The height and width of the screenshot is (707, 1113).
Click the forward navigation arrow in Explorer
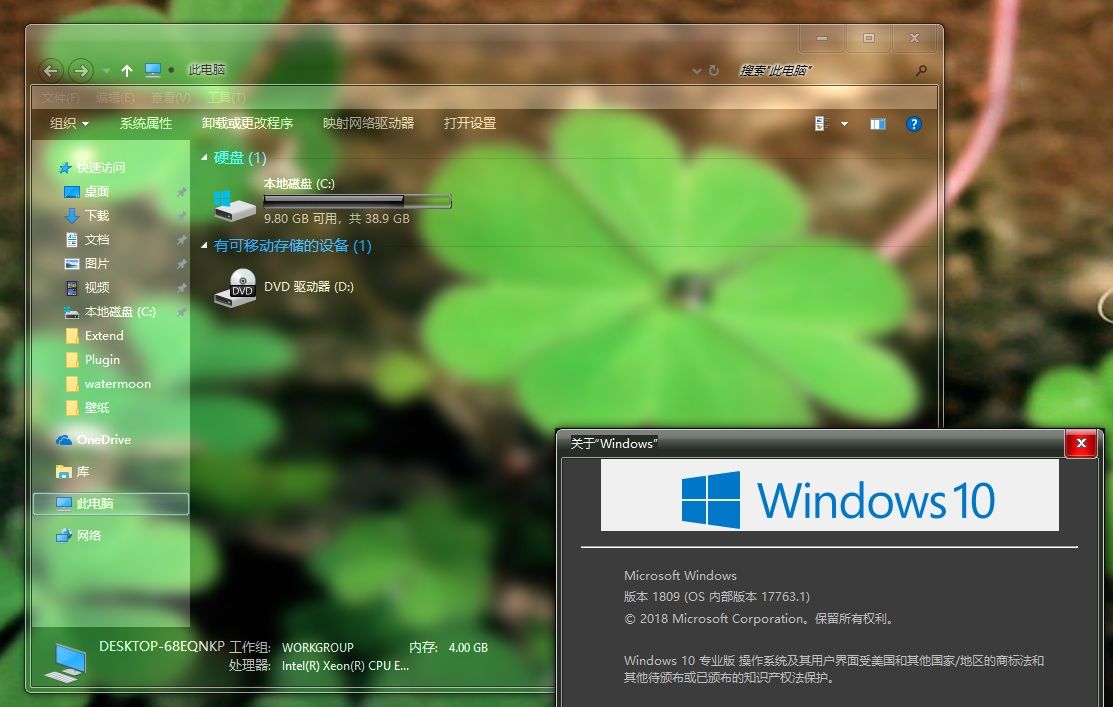pos(81,70)
